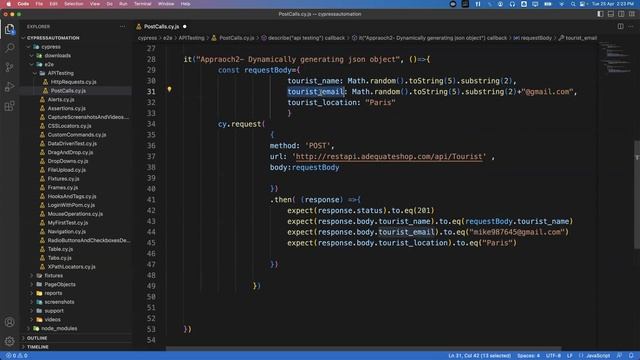
Task: Open Explorer views and more actions ellipsis
Action: (122, 27)
